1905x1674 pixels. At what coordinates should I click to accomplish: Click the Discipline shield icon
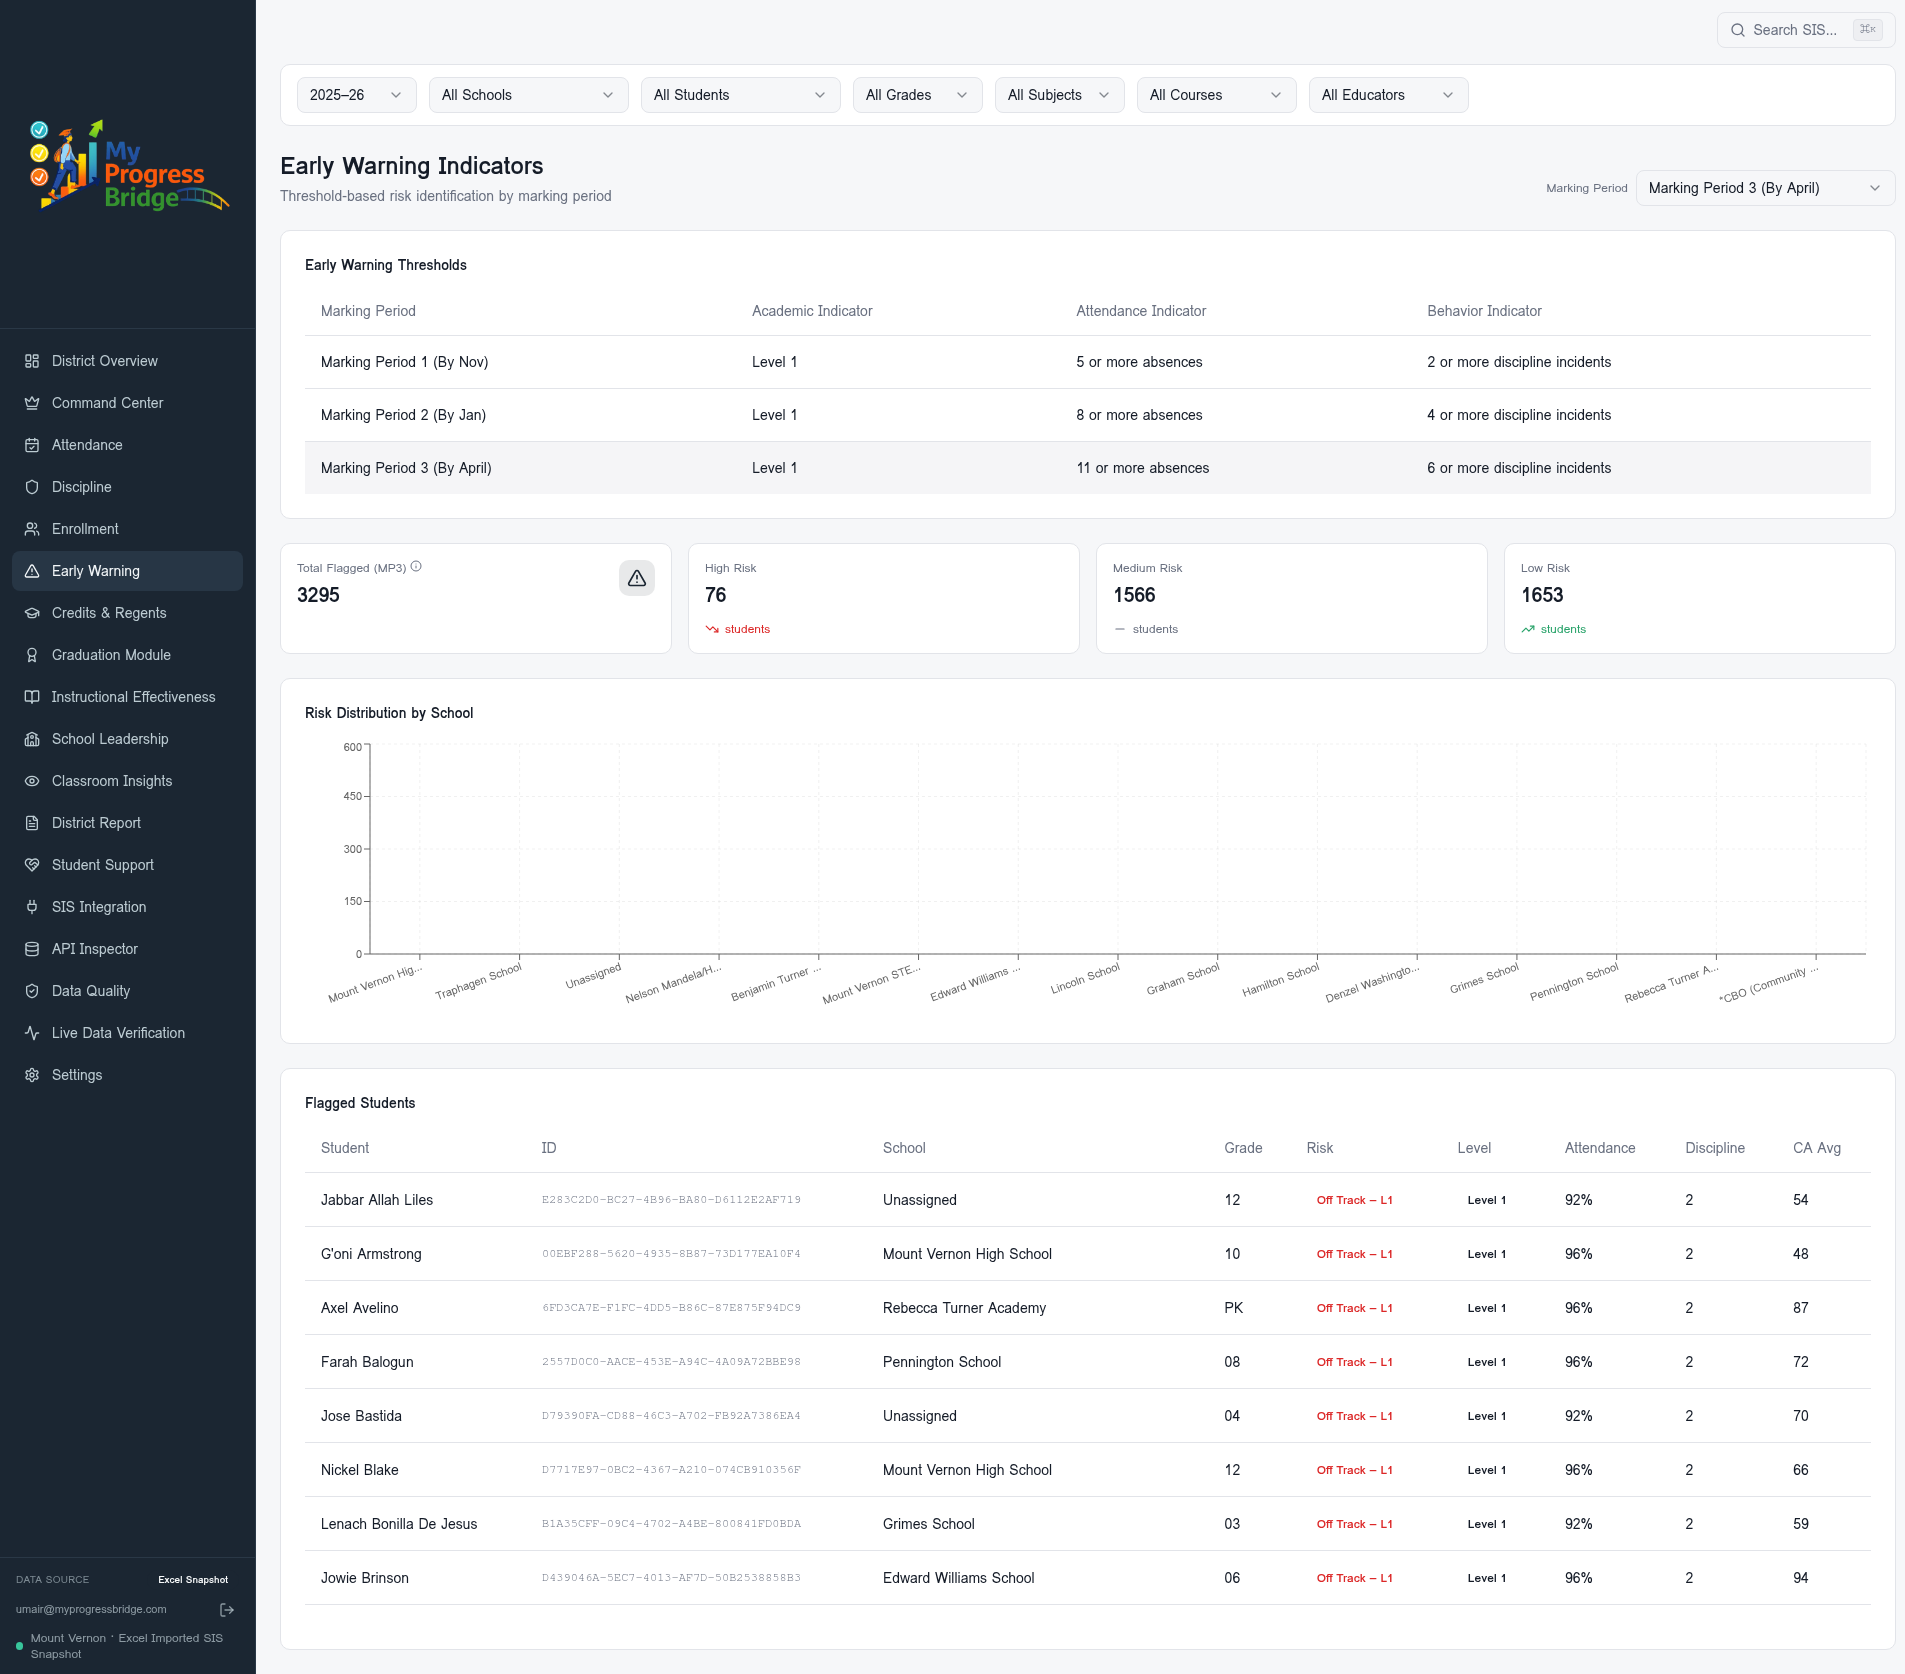(32, 487)
